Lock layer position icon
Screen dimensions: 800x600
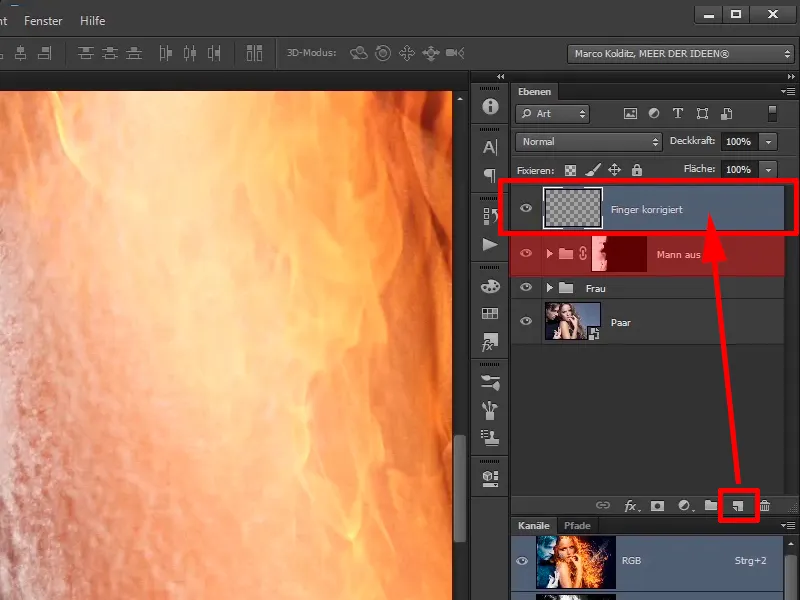click(x=614, y=170)
